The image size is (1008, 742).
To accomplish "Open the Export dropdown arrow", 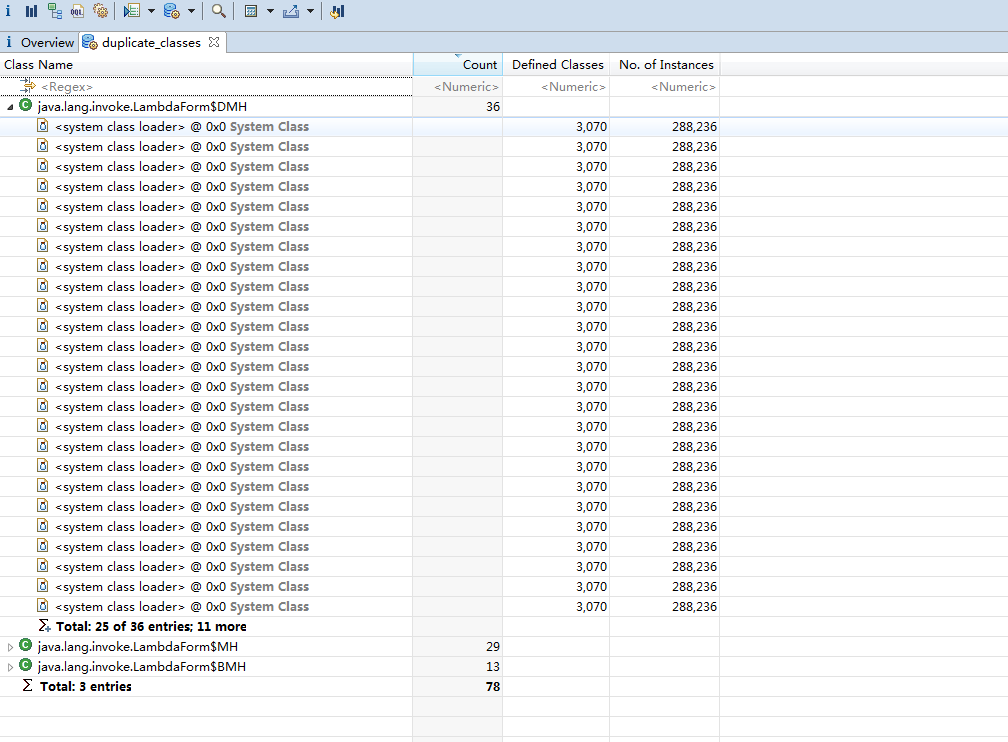I will click(310, 11).
